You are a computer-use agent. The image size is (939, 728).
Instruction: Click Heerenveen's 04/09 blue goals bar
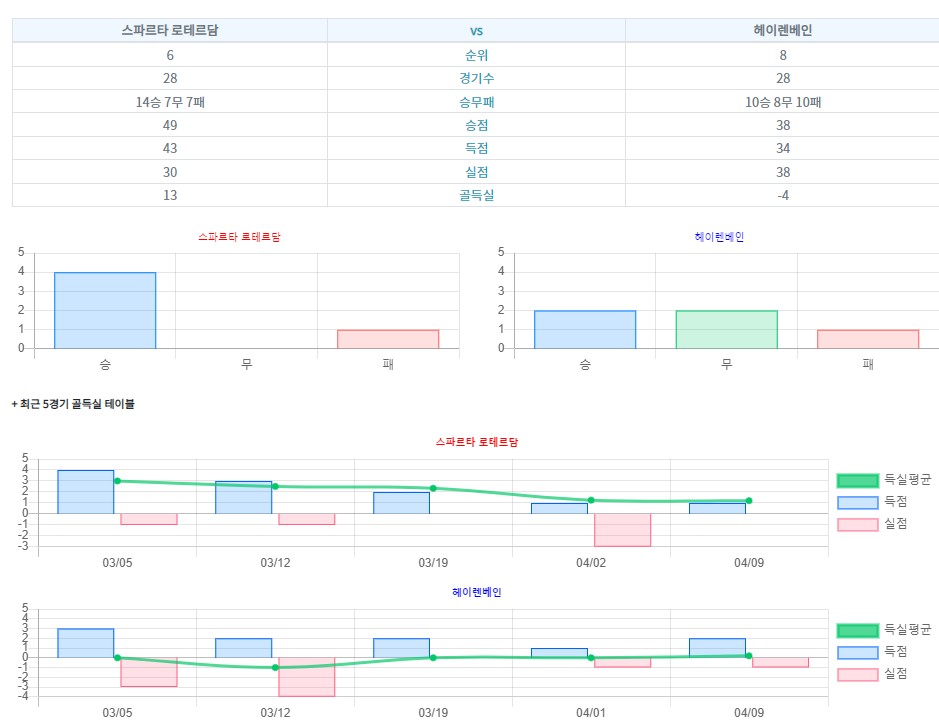pos(717,648)
